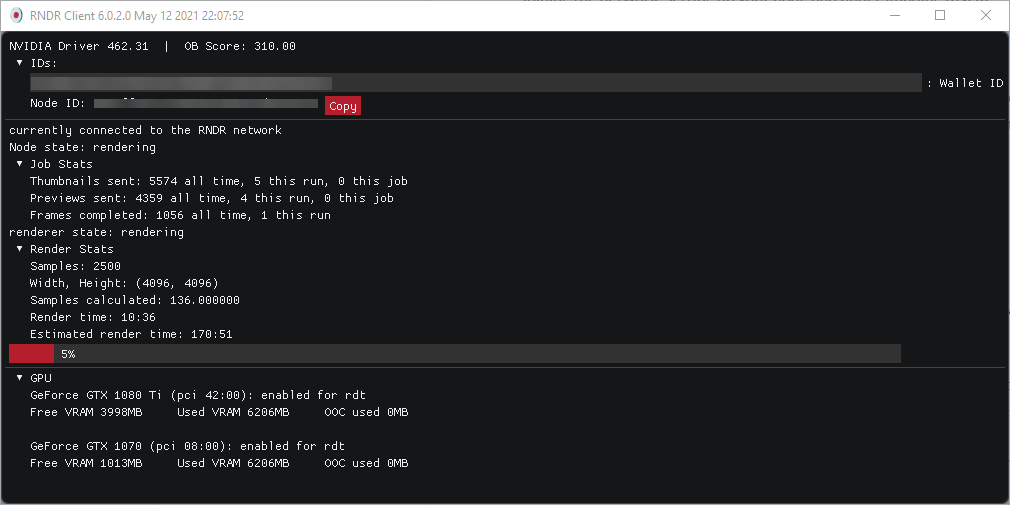Click 'Render time: 10:36' row
The image size is (1010, 505).
point(93,317)
